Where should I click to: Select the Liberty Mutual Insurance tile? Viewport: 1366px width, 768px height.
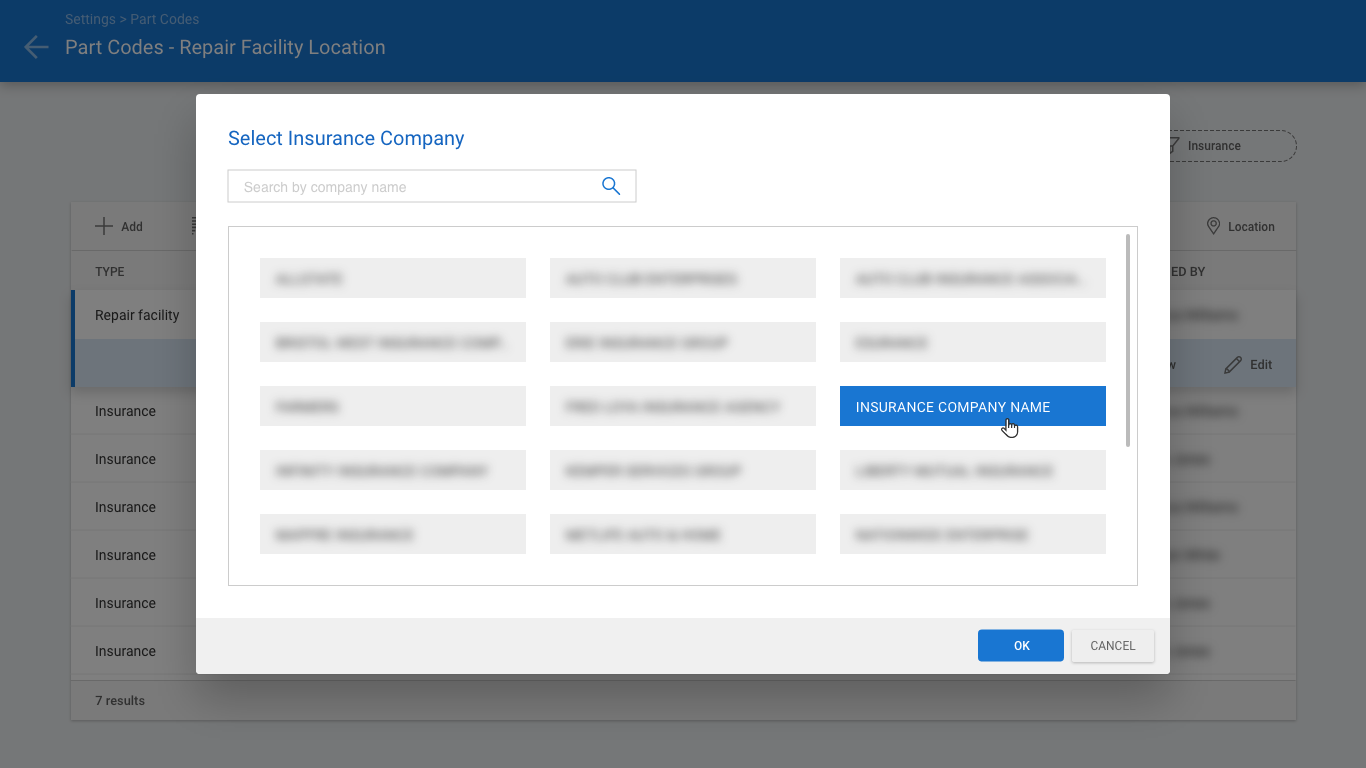point(972,470)
